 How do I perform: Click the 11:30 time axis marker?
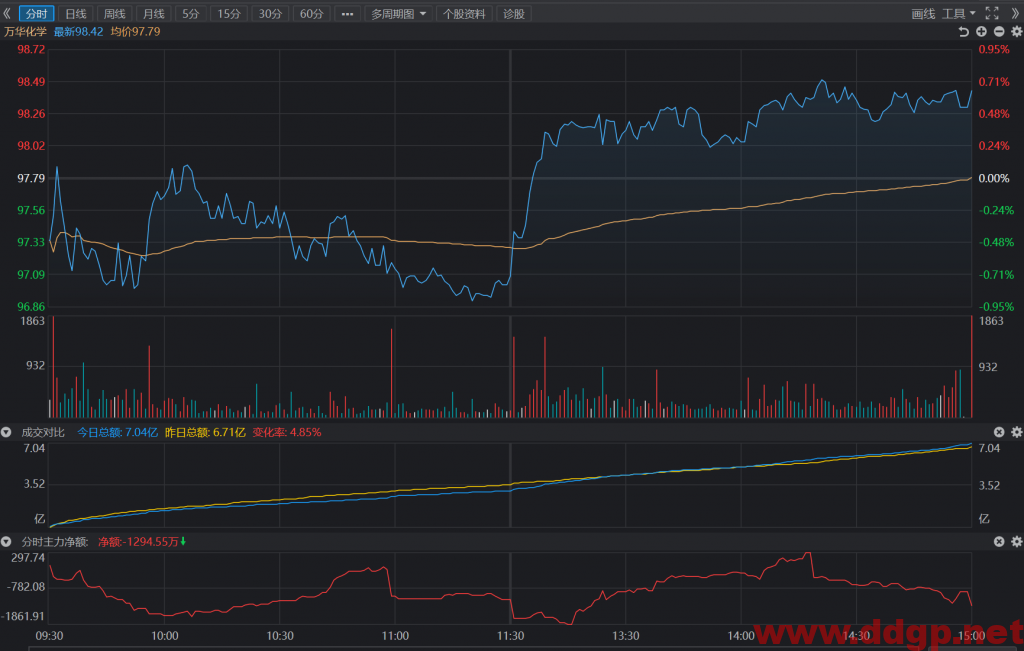pos(511,636)
